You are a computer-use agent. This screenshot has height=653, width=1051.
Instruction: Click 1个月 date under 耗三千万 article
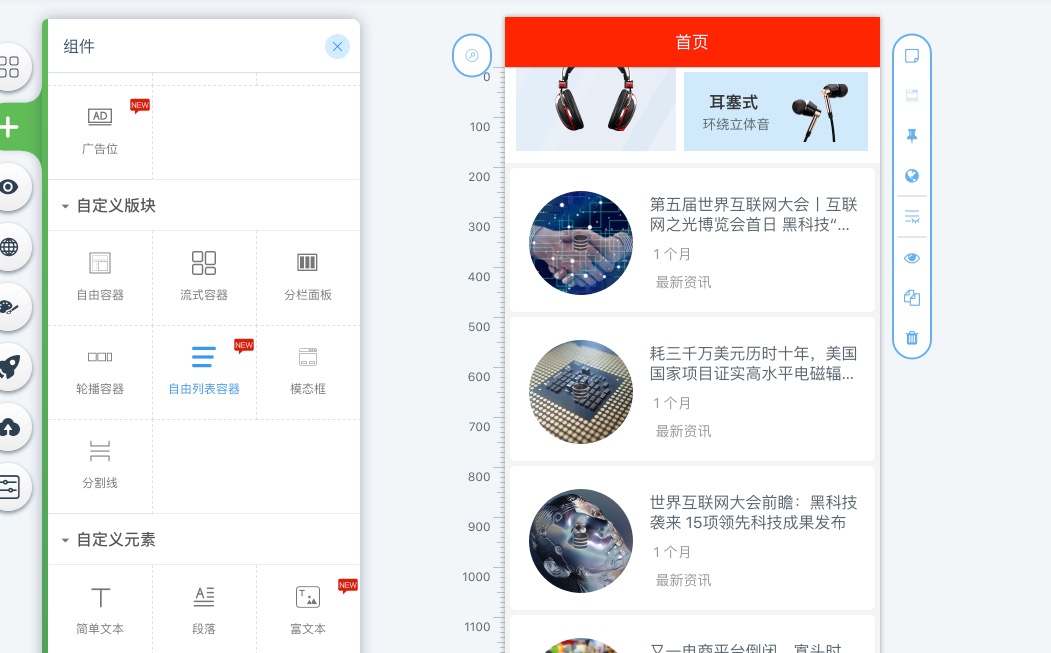point(672,403)
